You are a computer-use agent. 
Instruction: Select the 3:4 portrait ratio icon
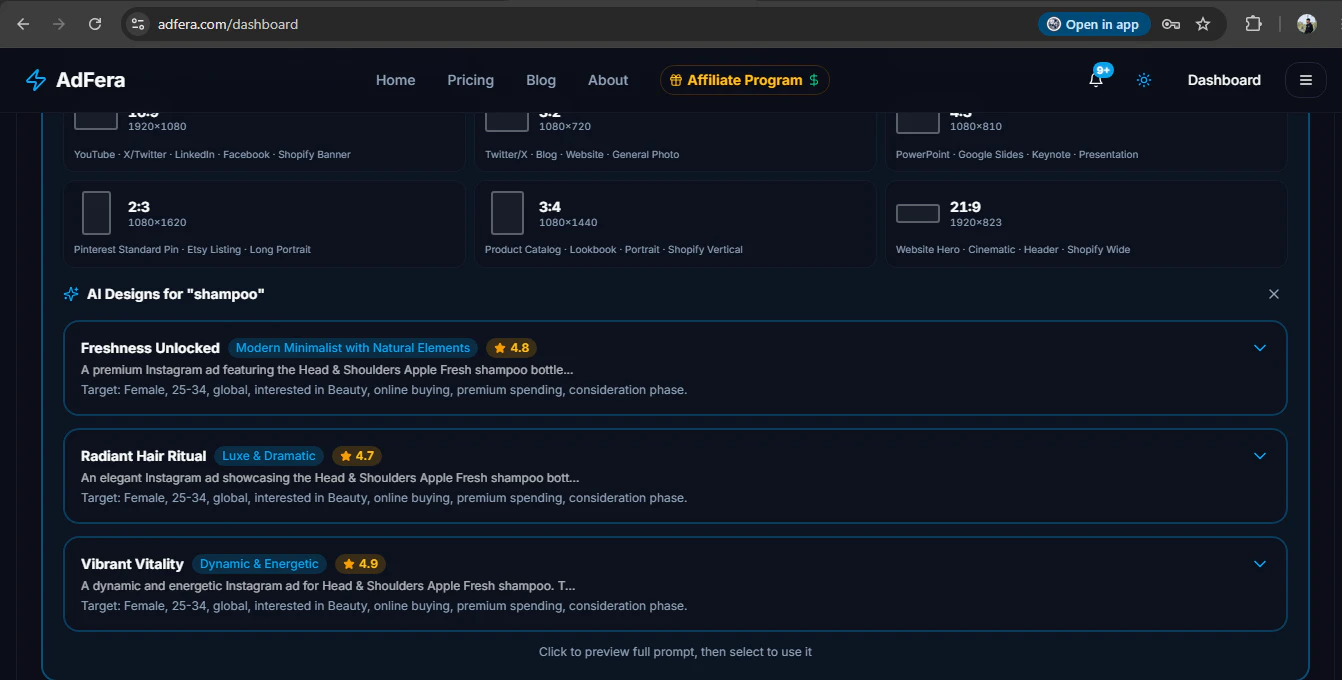[507, 213]
